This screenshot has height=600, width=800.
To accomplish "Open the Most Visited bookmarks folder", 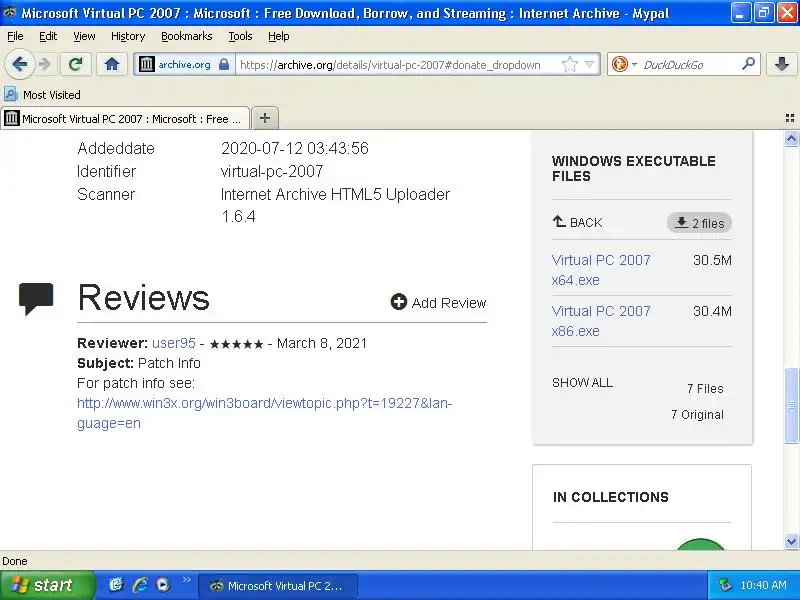I will click(x=42, y=95).
